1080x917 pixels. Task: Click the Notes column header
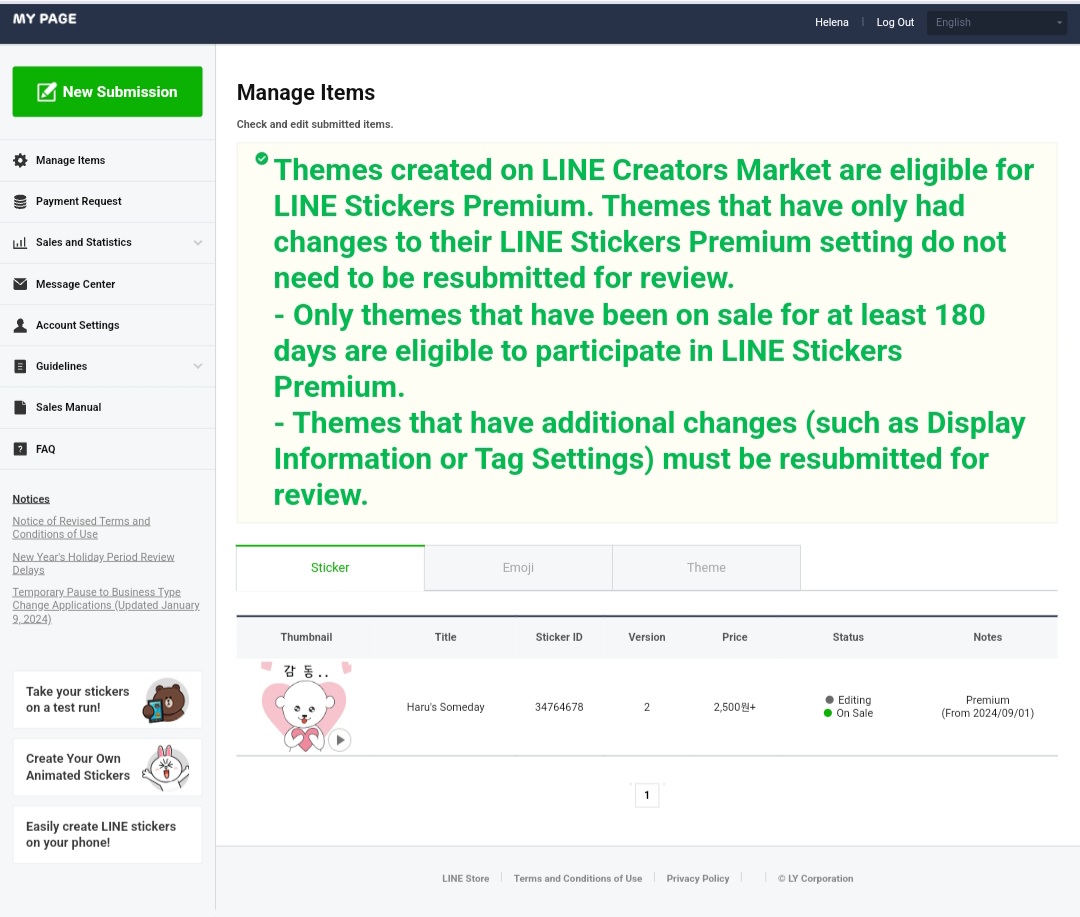point(987,637)
